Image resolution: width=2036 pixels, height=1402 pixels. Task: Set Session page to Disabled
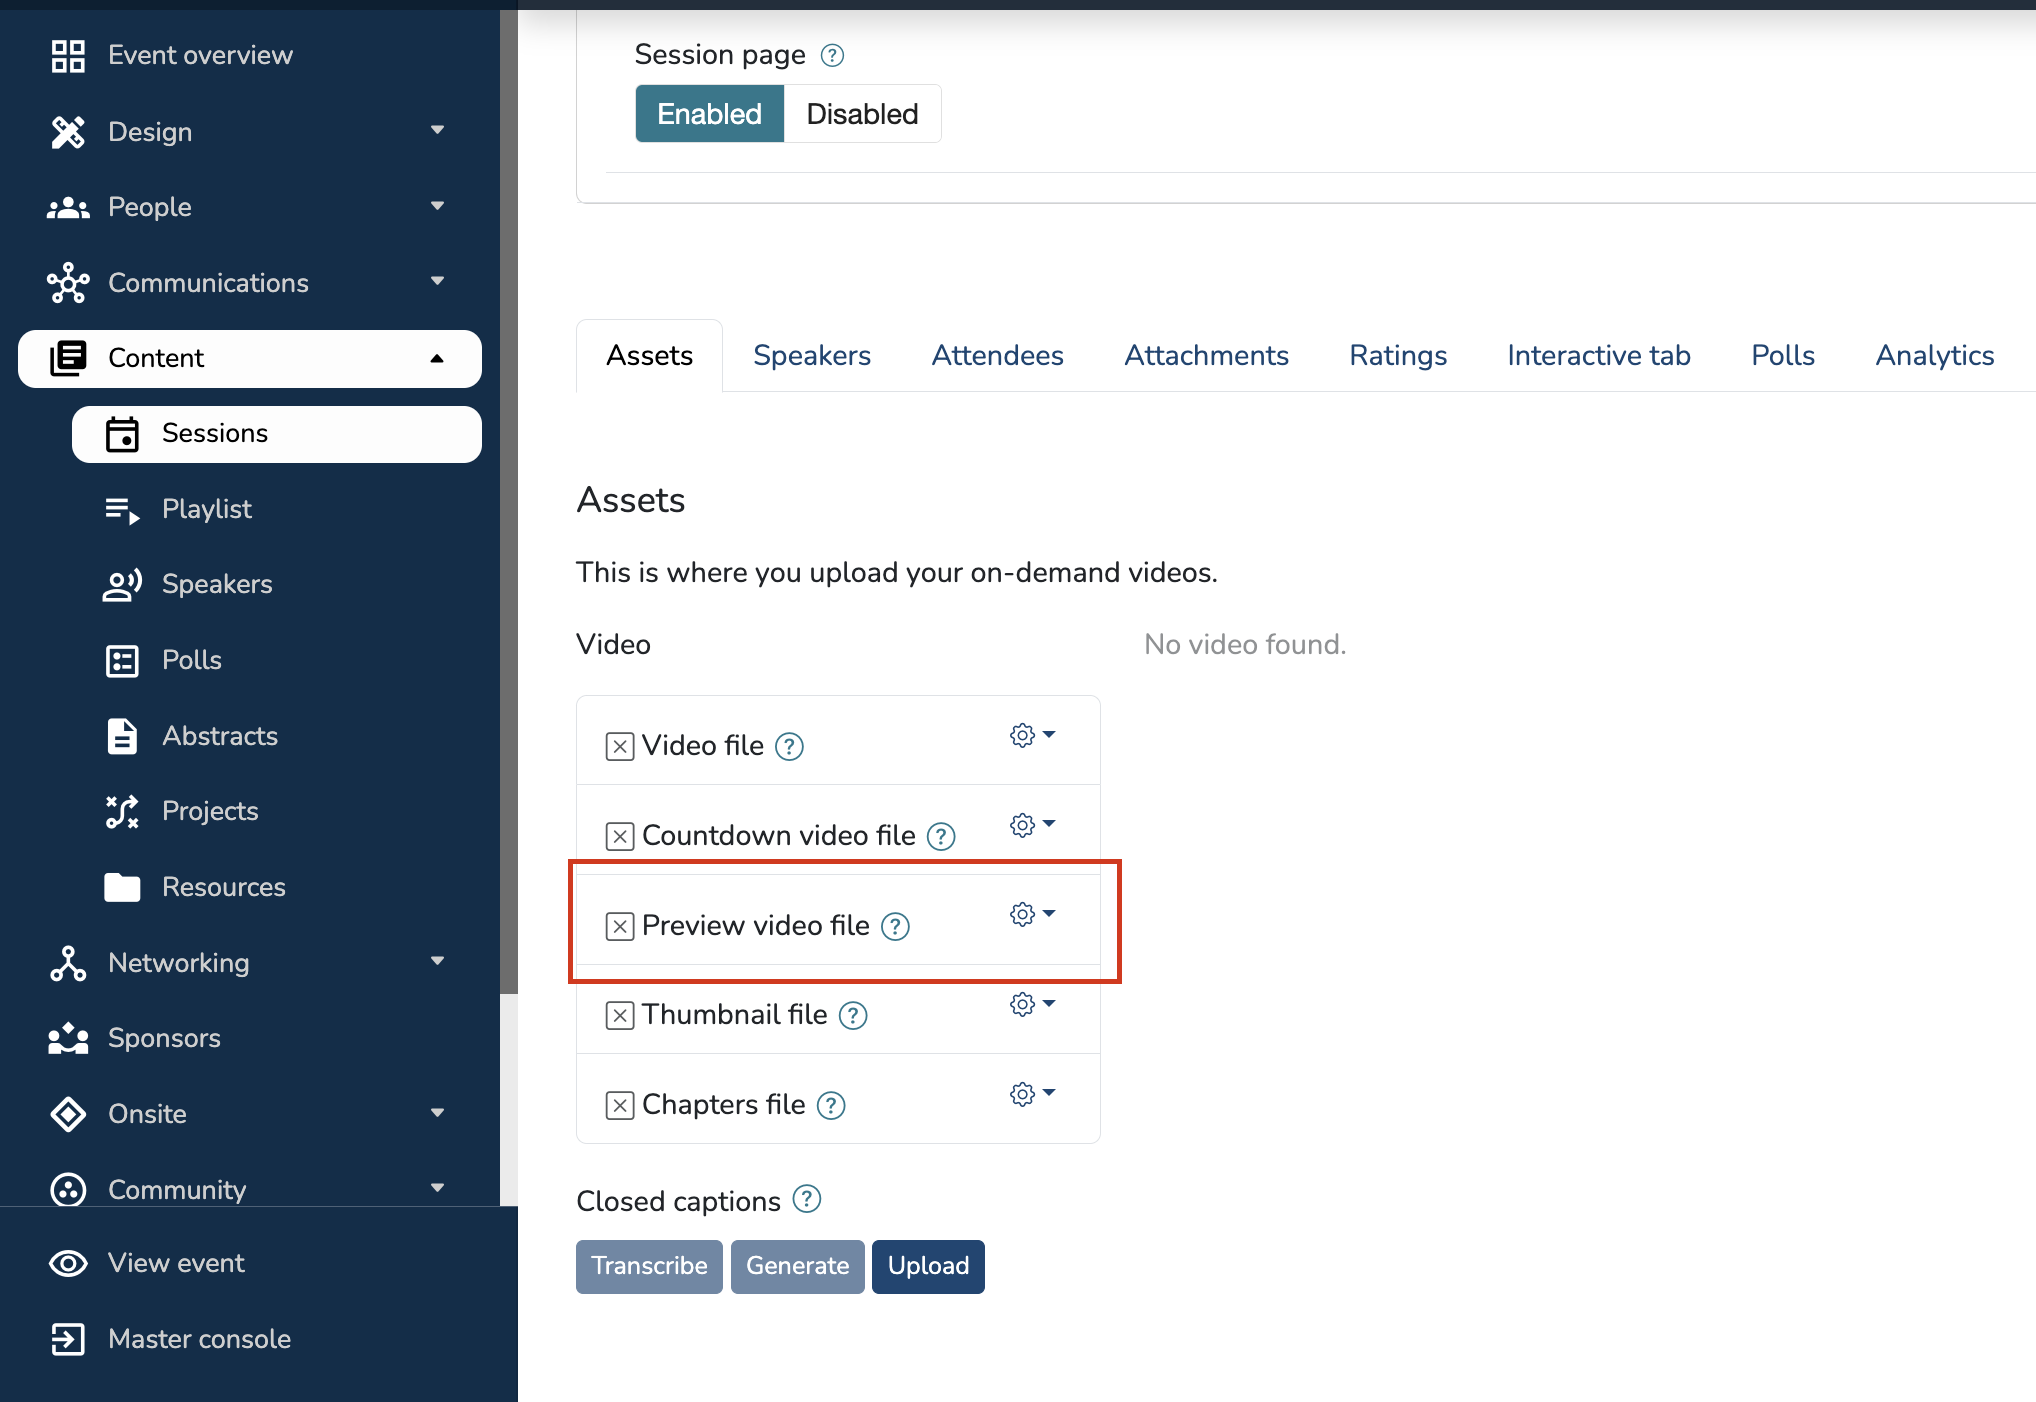pyautogui.click(x=862, y=114)
